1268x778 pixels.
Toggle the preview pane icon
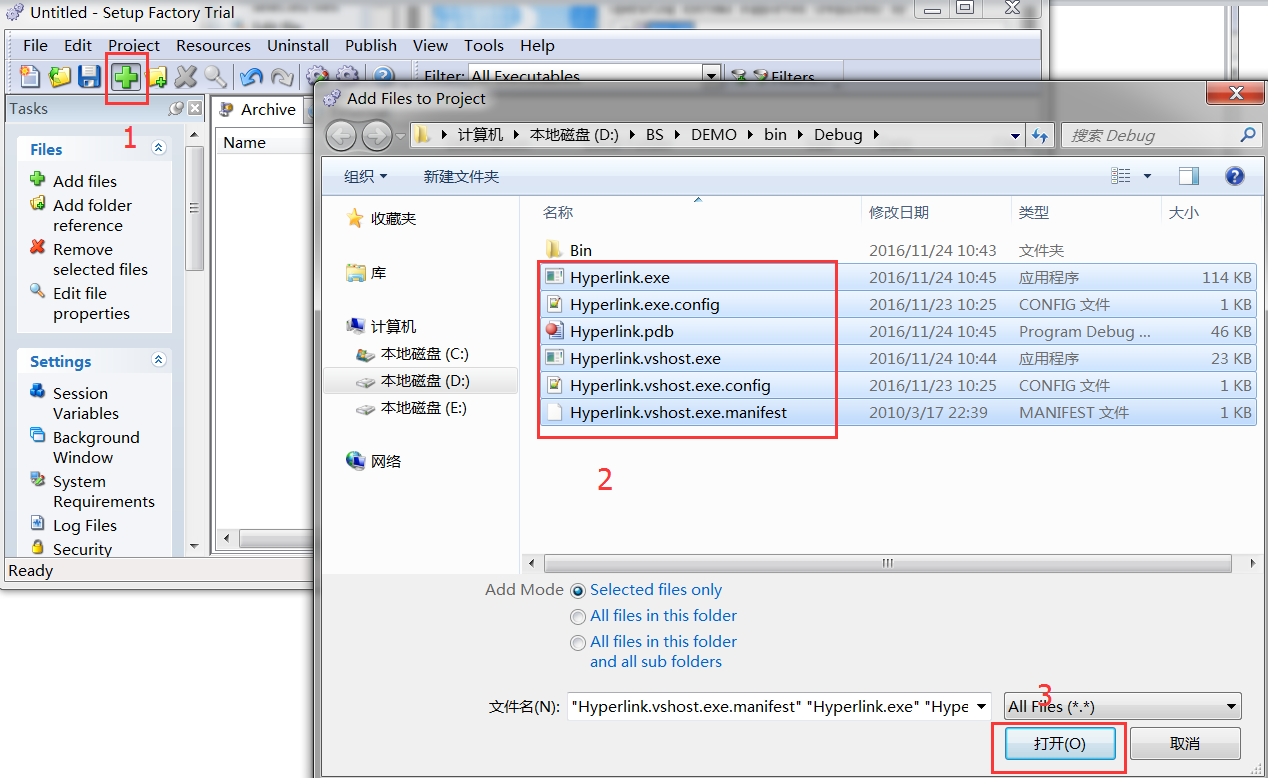pos(1188,176)
